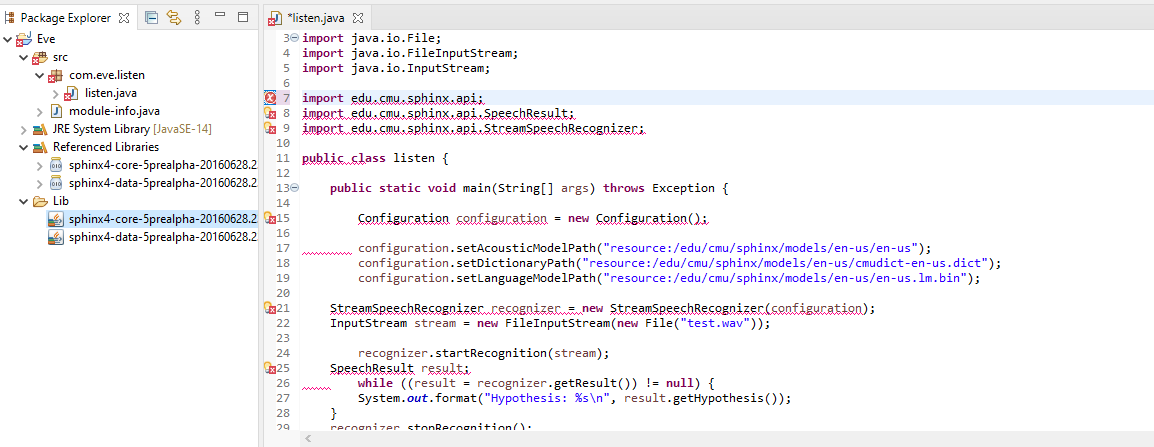Click sphinx4-data jar file icon under Lib
1154x447 pixels.
(x=56, y=236)
